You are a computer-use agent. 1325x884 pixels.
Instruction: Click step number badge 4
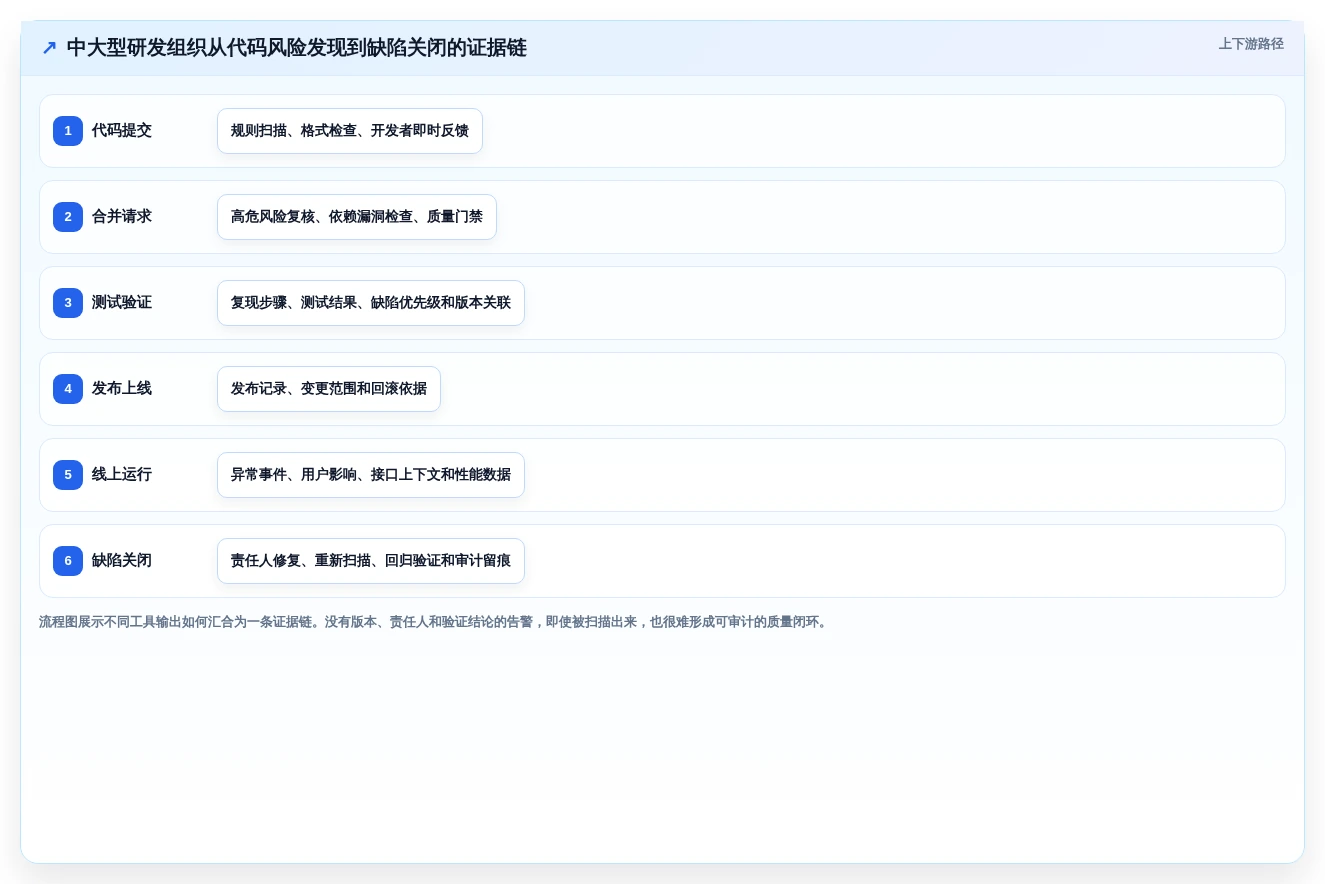pyautogui.click(x=68, y=389)
